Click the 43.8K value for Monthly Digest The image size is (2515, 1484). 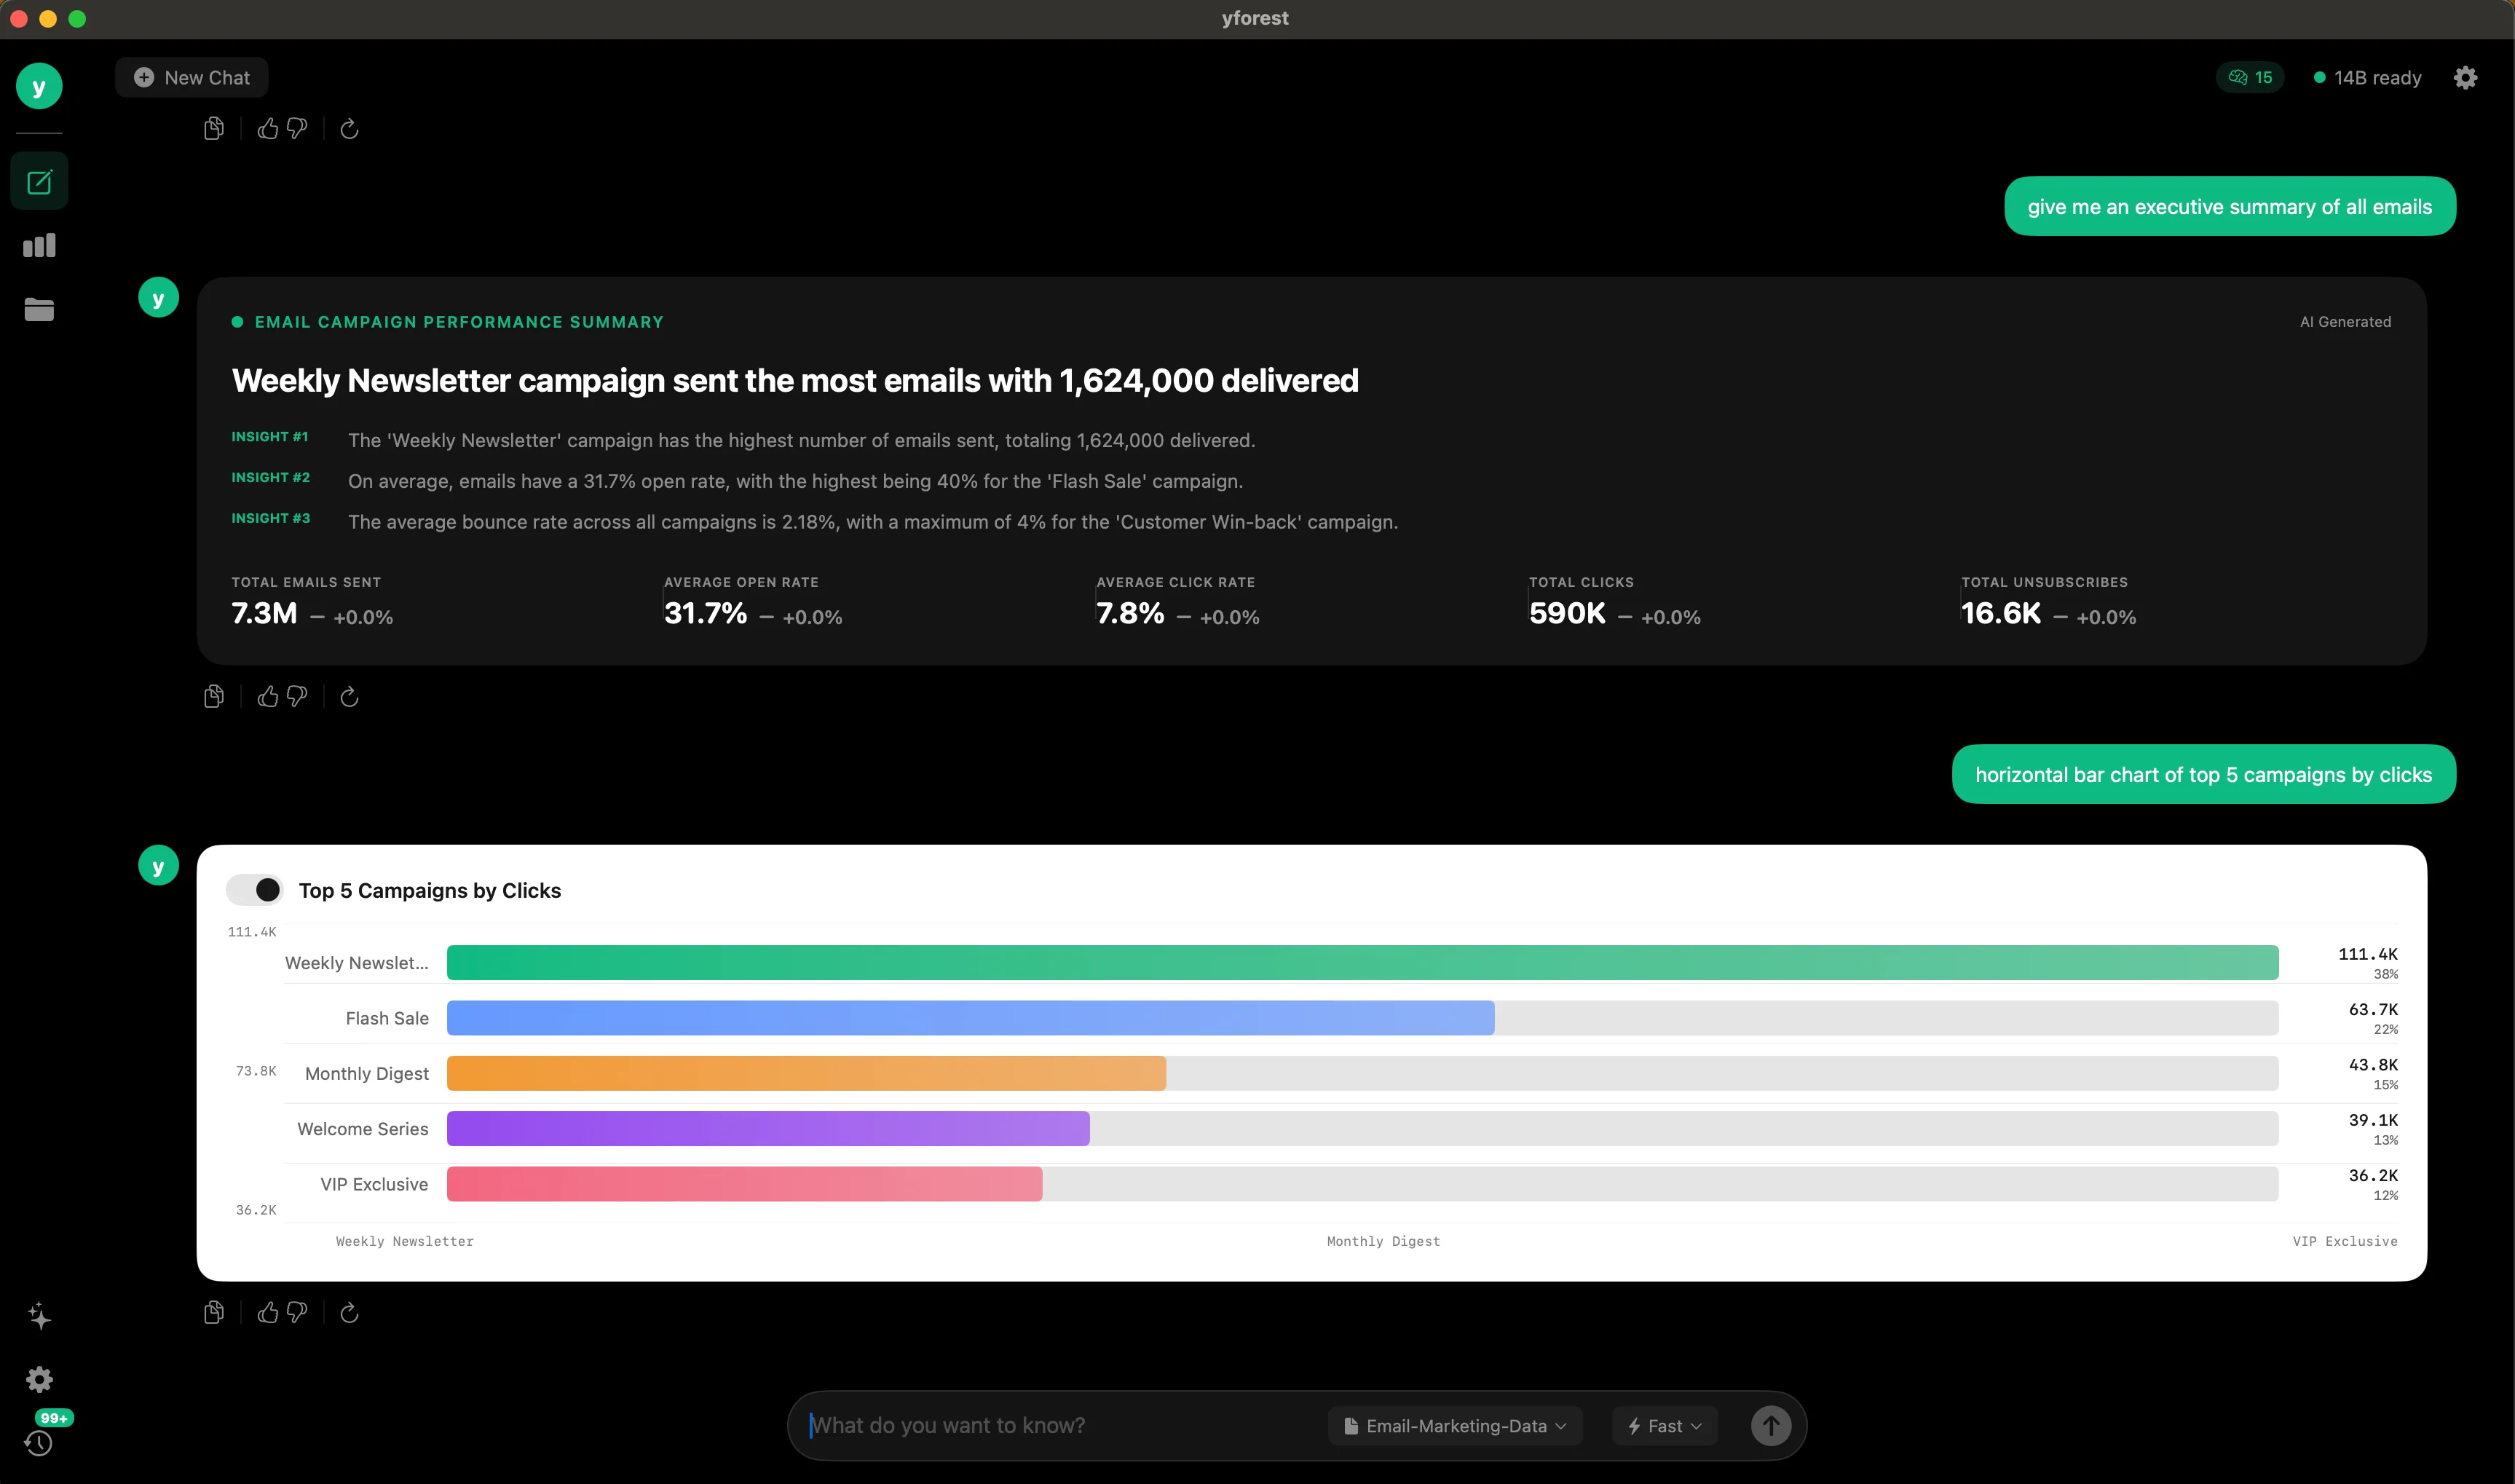[2372, 1065]
